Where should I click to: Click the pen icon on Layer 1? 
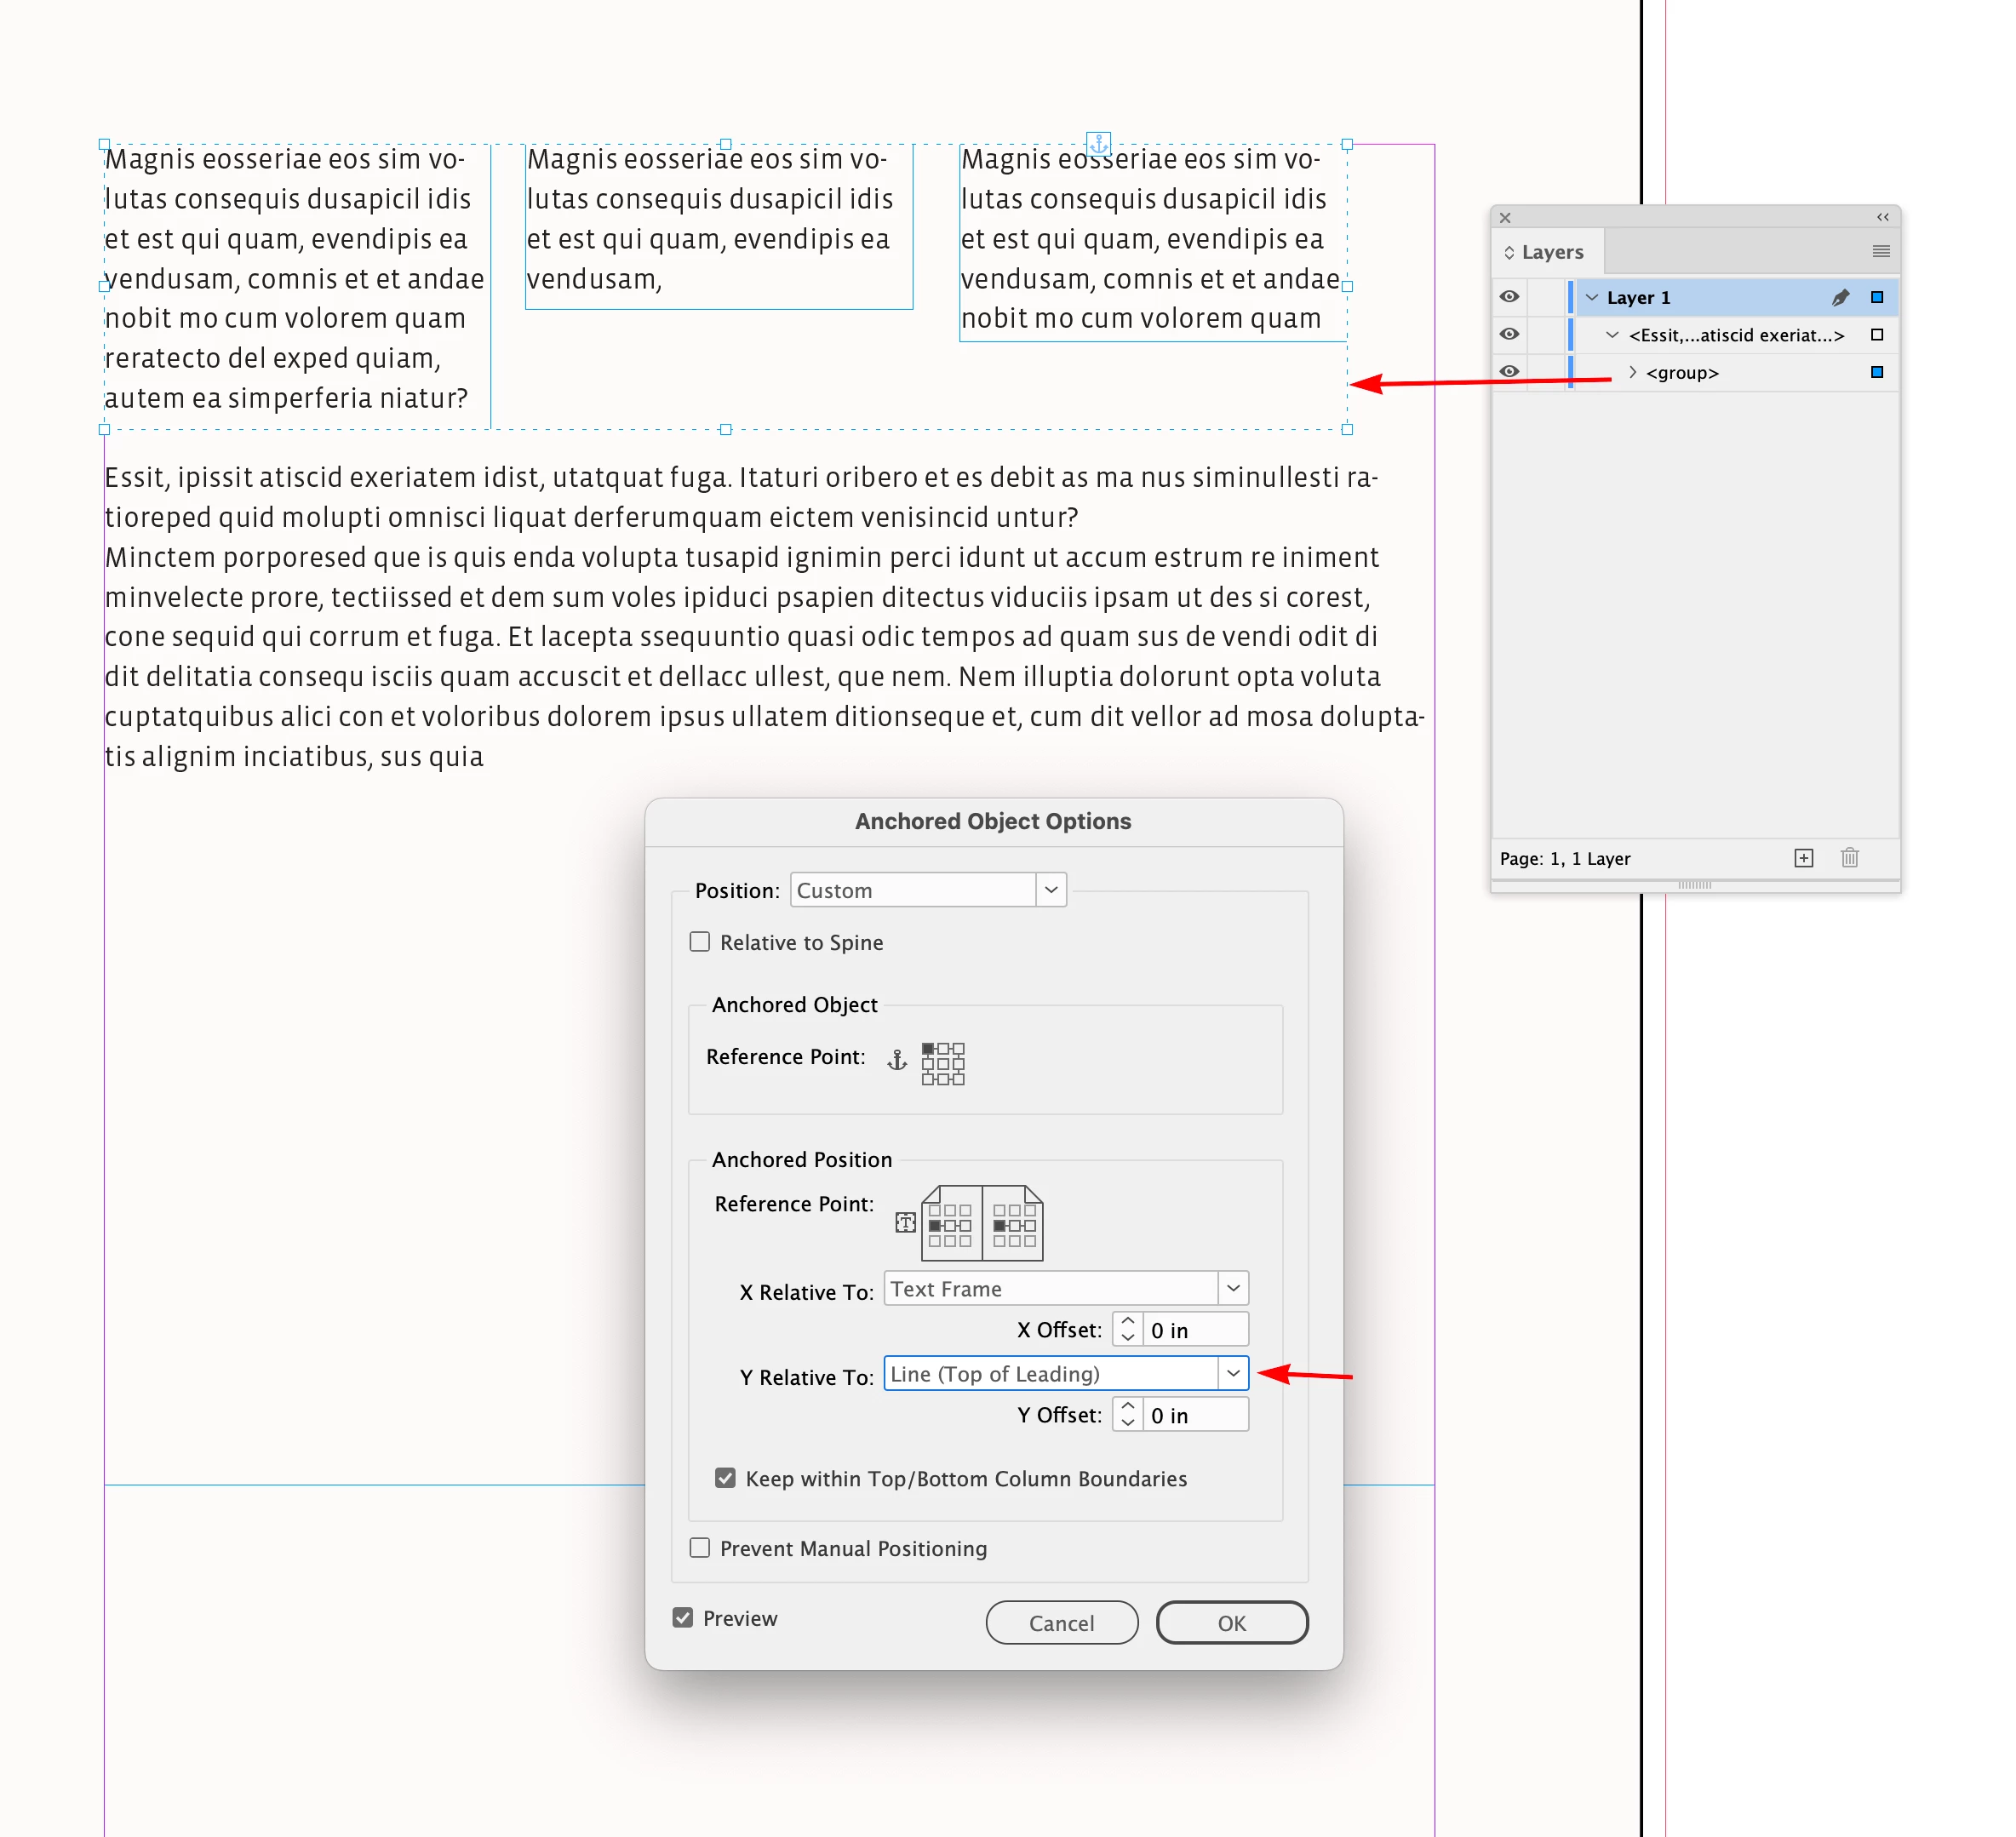click(1840, 297)
